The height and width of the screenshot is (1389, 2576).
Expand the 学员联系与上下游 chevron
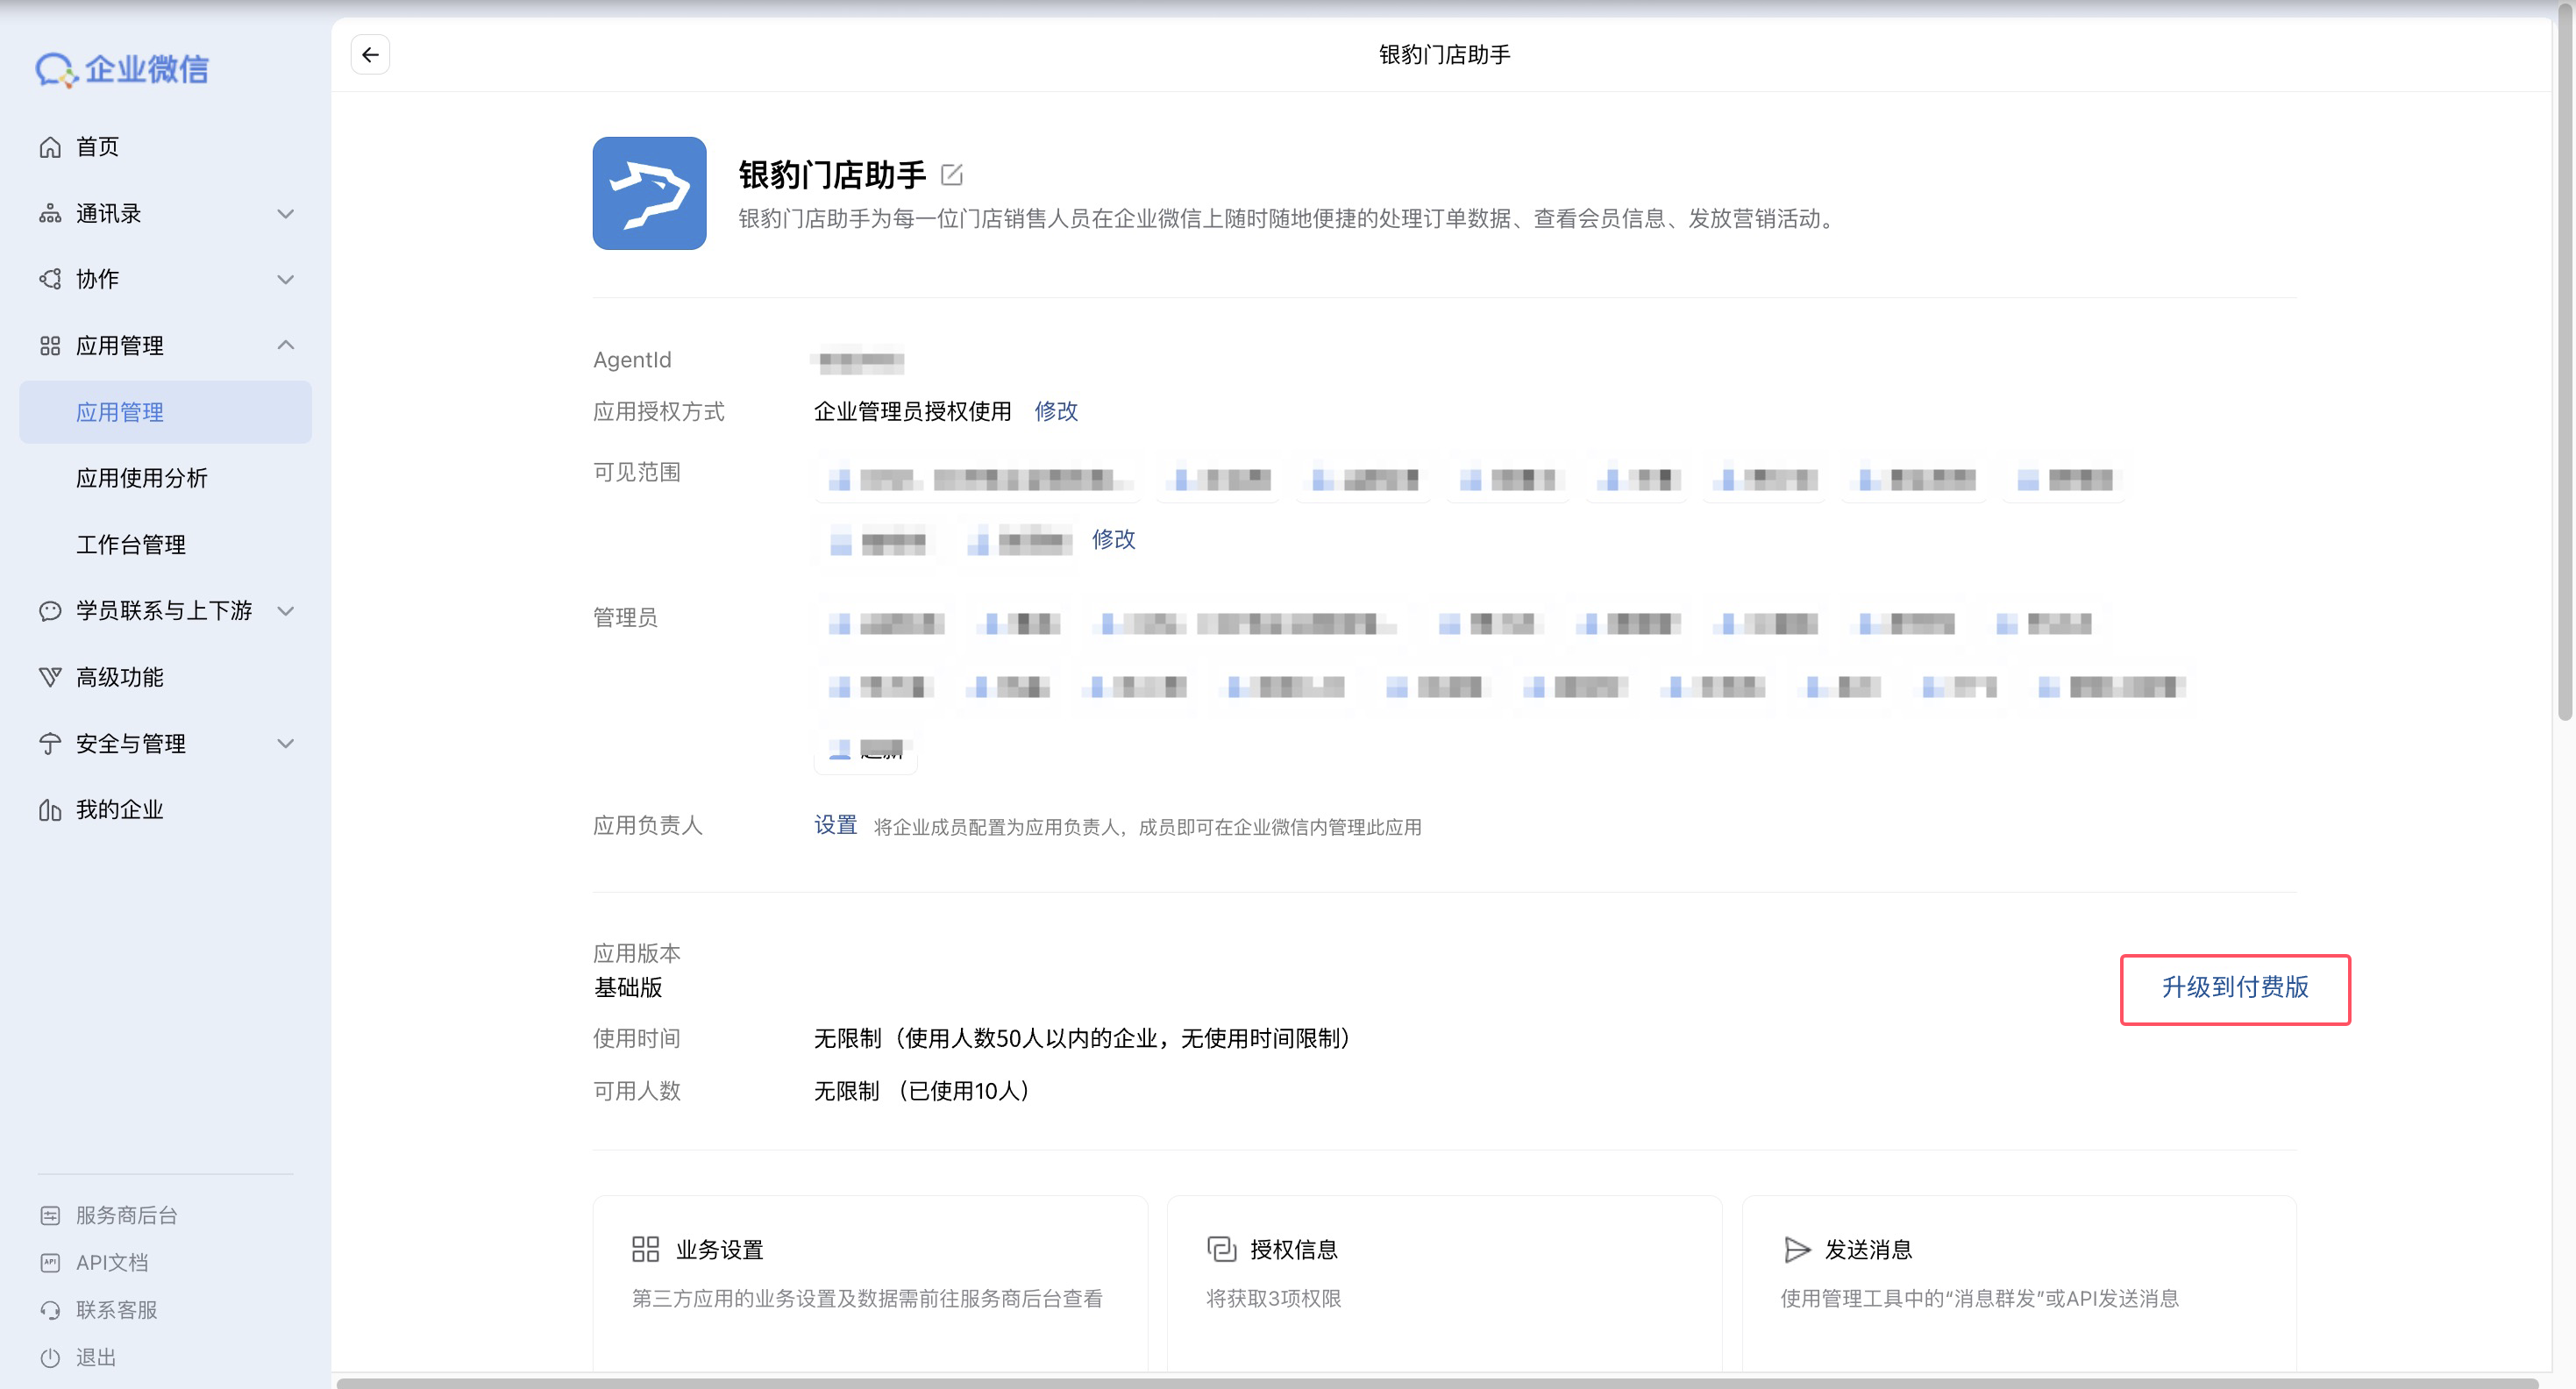[286, 611]
